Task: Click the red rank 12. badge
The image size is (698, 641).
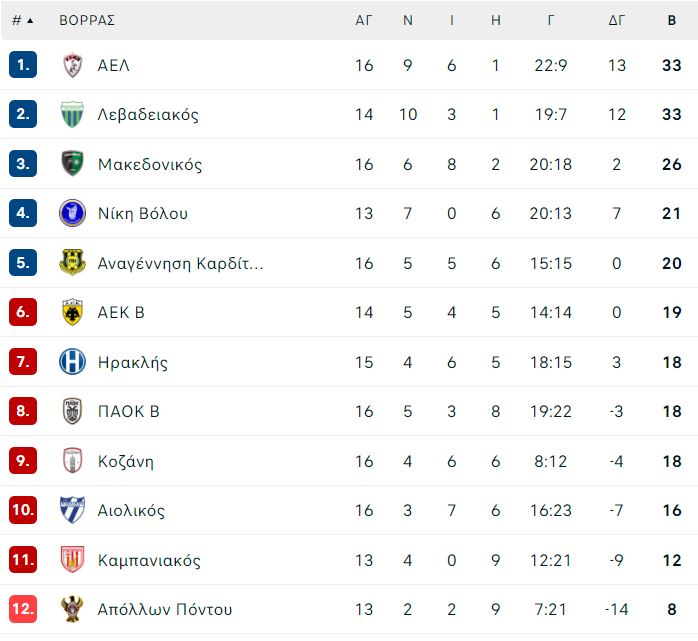Action: click(x=23, y=609)
